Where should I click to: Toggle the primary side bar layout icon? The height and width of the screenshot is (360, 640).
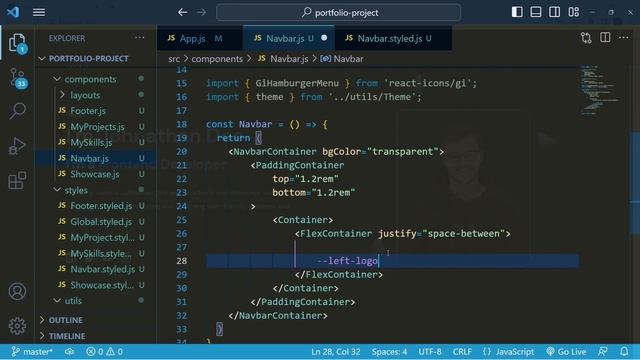[x=517, y=12]
